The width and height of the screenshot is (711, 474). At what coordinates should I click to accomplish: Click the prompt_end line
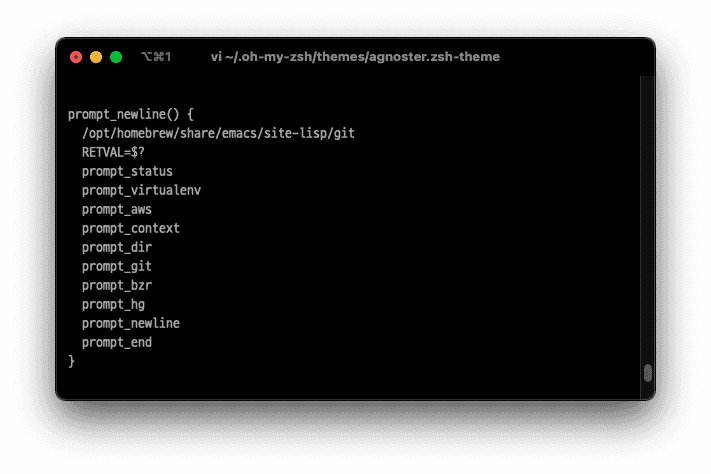point(117,342)
